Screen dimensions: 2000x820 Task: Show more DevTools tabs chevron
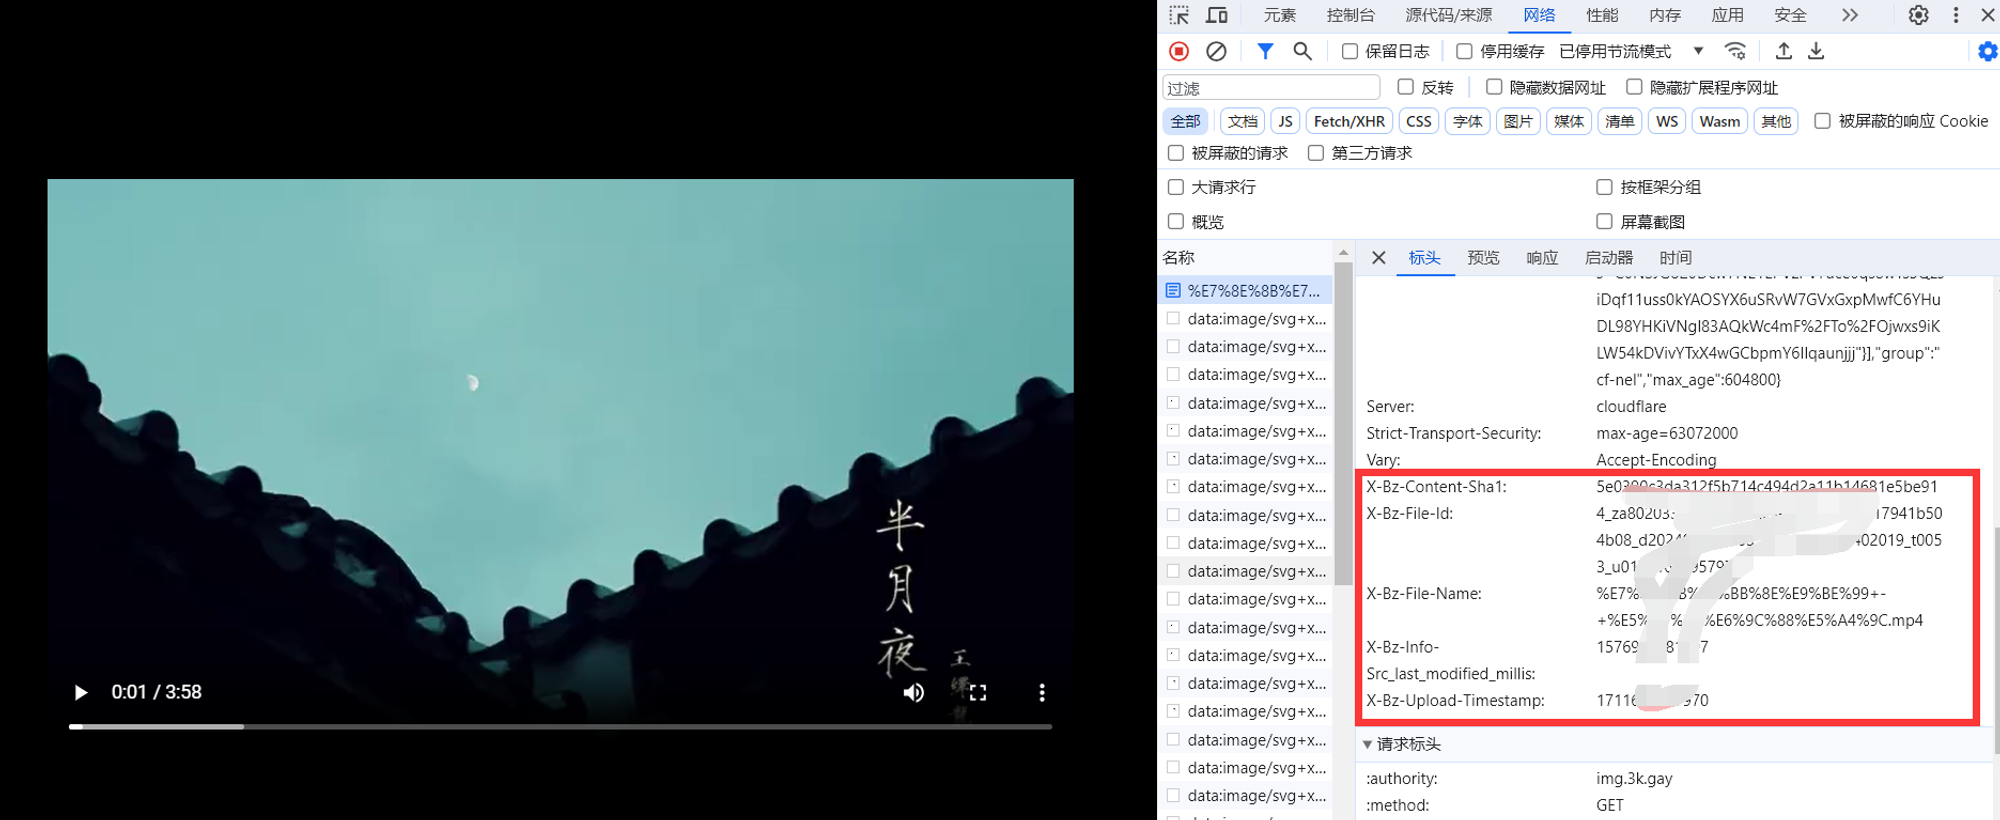[x=1850, y=15]
